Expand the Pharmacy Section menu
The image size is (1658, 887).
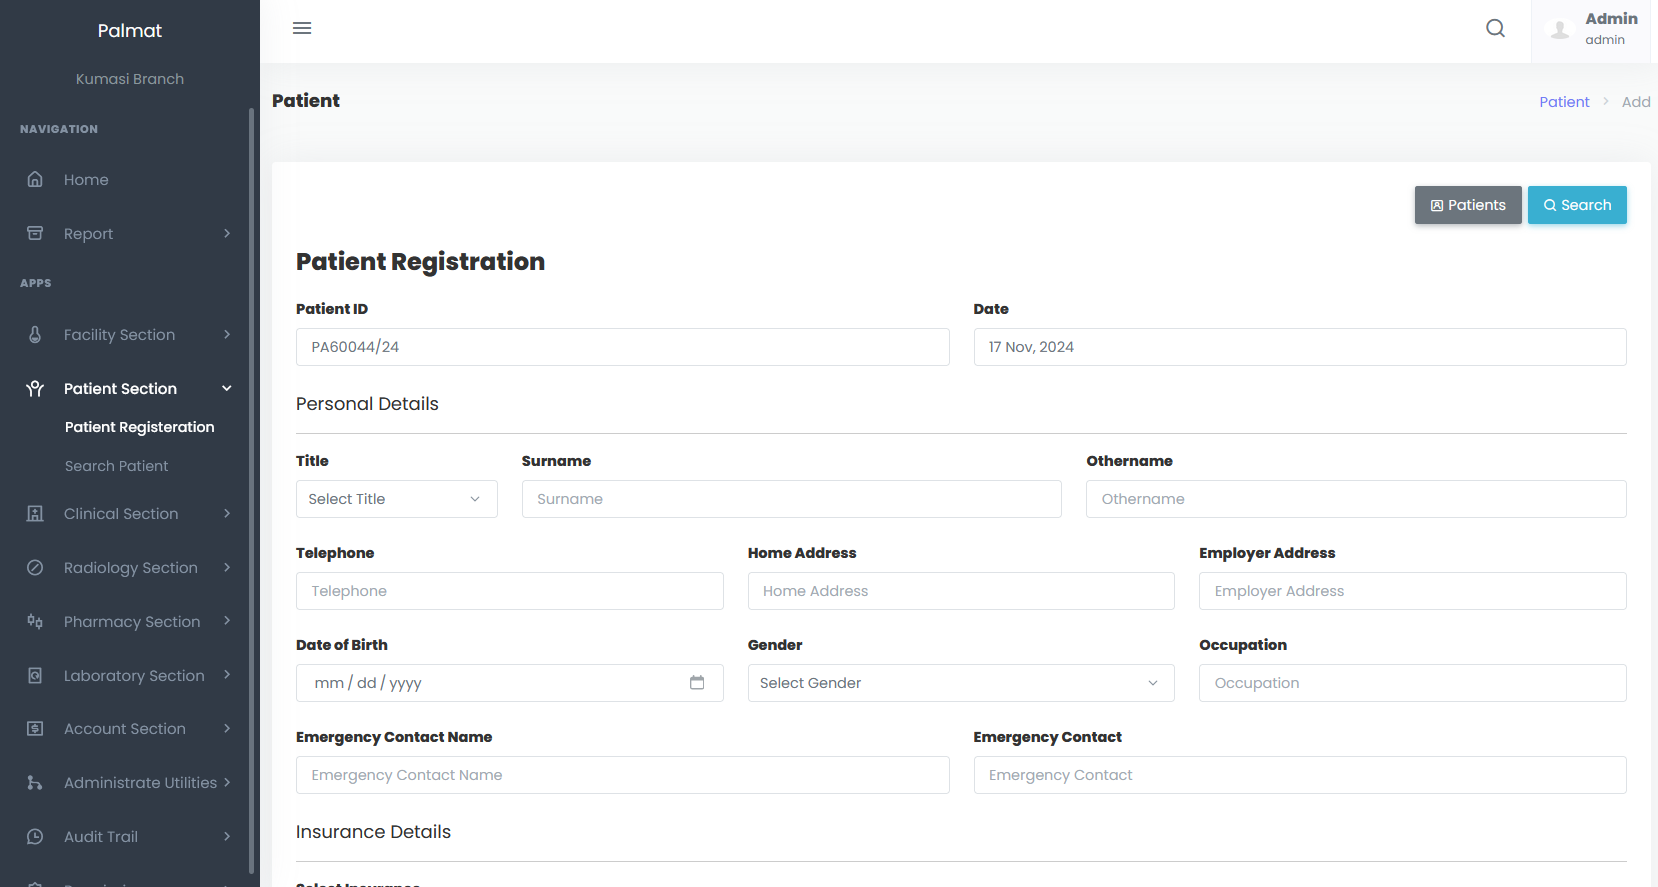coord(130,622)
